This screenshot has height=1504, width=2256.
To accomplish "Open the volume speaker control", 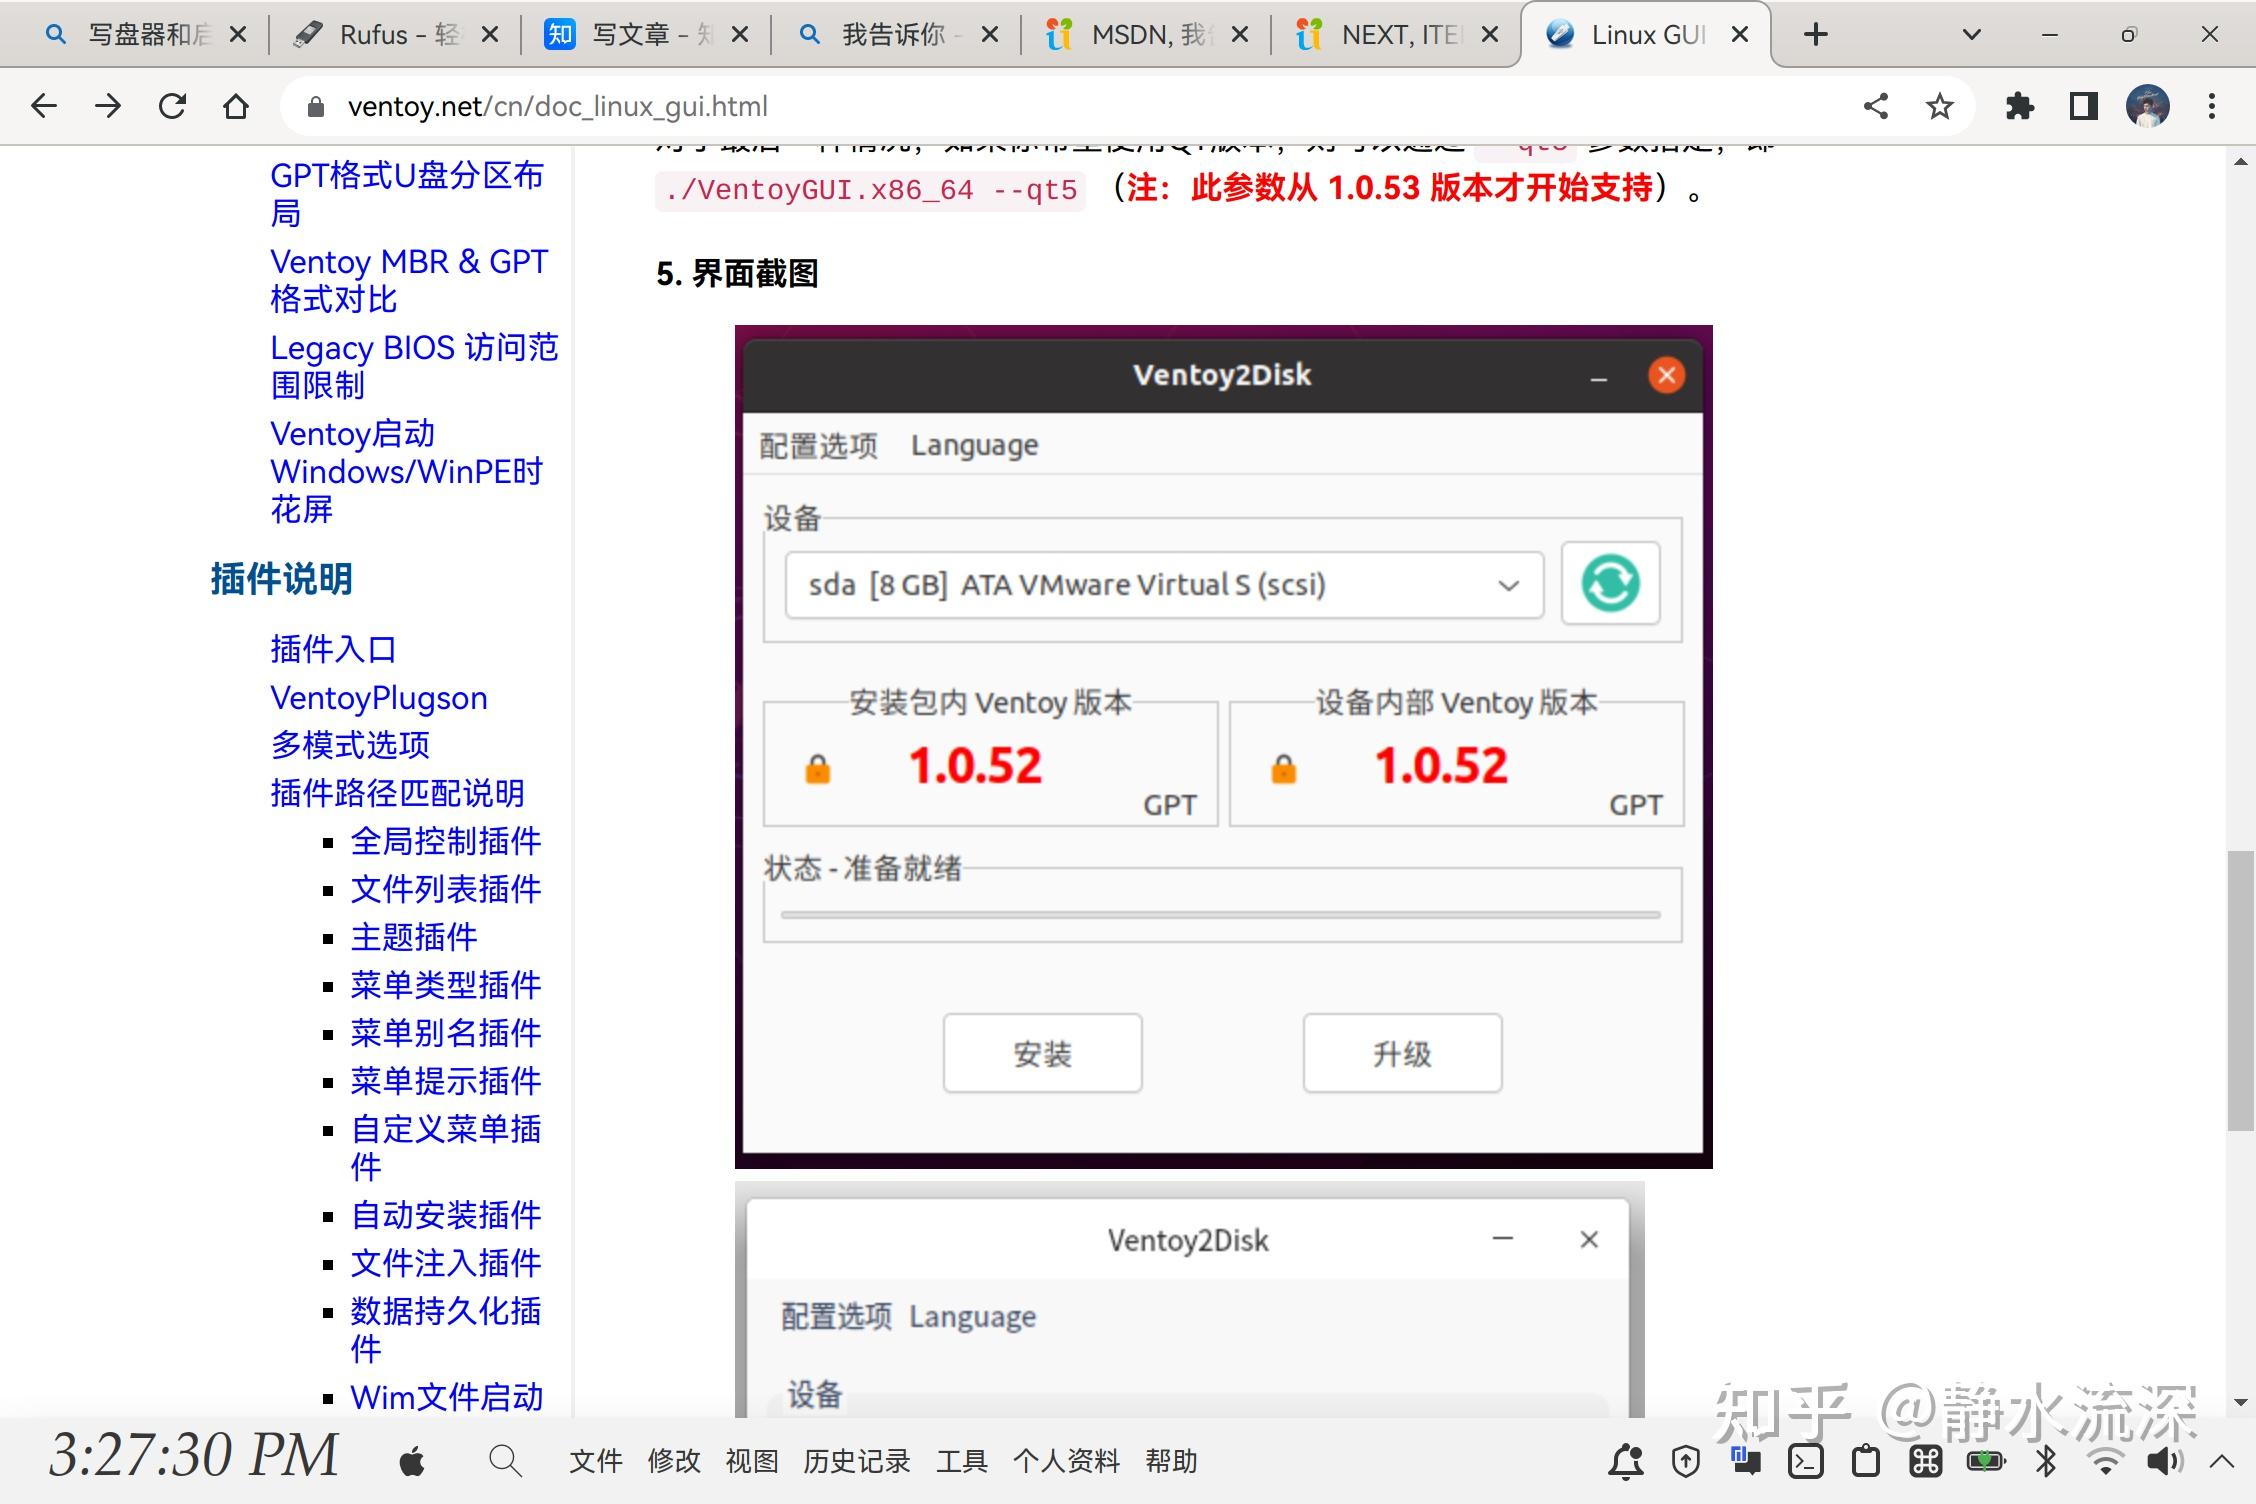I will click(2164, 1462).
